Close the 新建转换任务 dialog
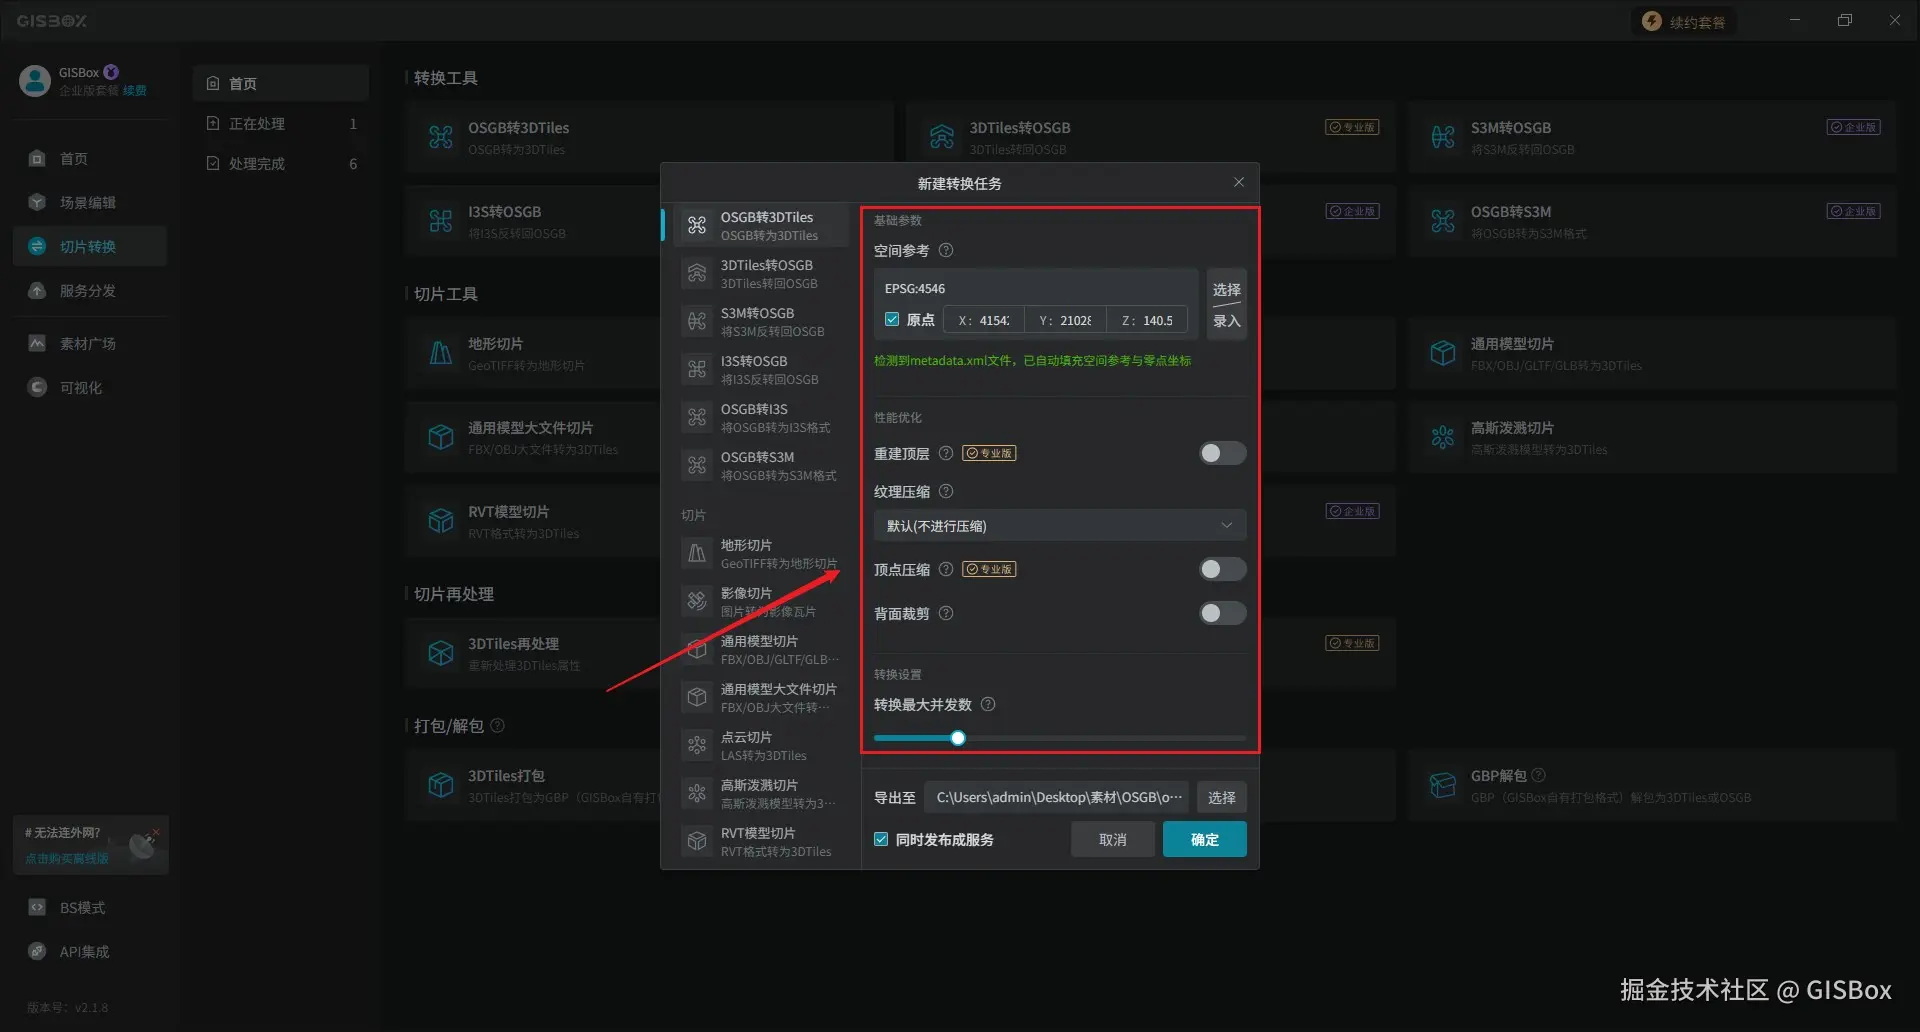This screenshot has width=1920, height=1032. (1239, 182)
